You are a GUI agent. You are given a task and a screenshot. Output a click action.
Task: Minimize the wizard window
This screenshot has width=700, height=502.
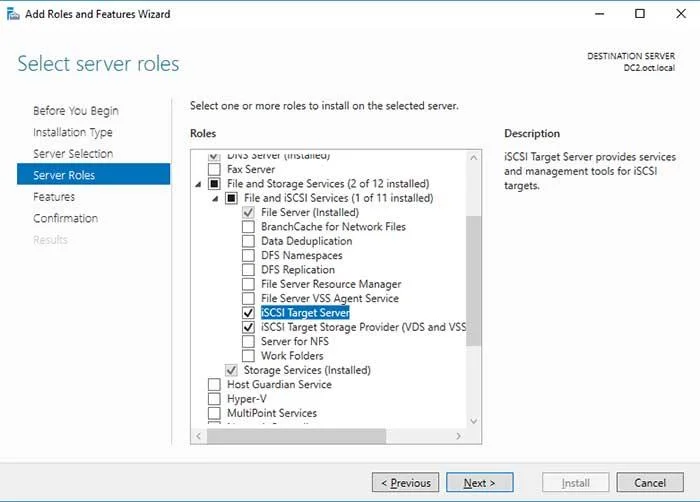(600, 14)
